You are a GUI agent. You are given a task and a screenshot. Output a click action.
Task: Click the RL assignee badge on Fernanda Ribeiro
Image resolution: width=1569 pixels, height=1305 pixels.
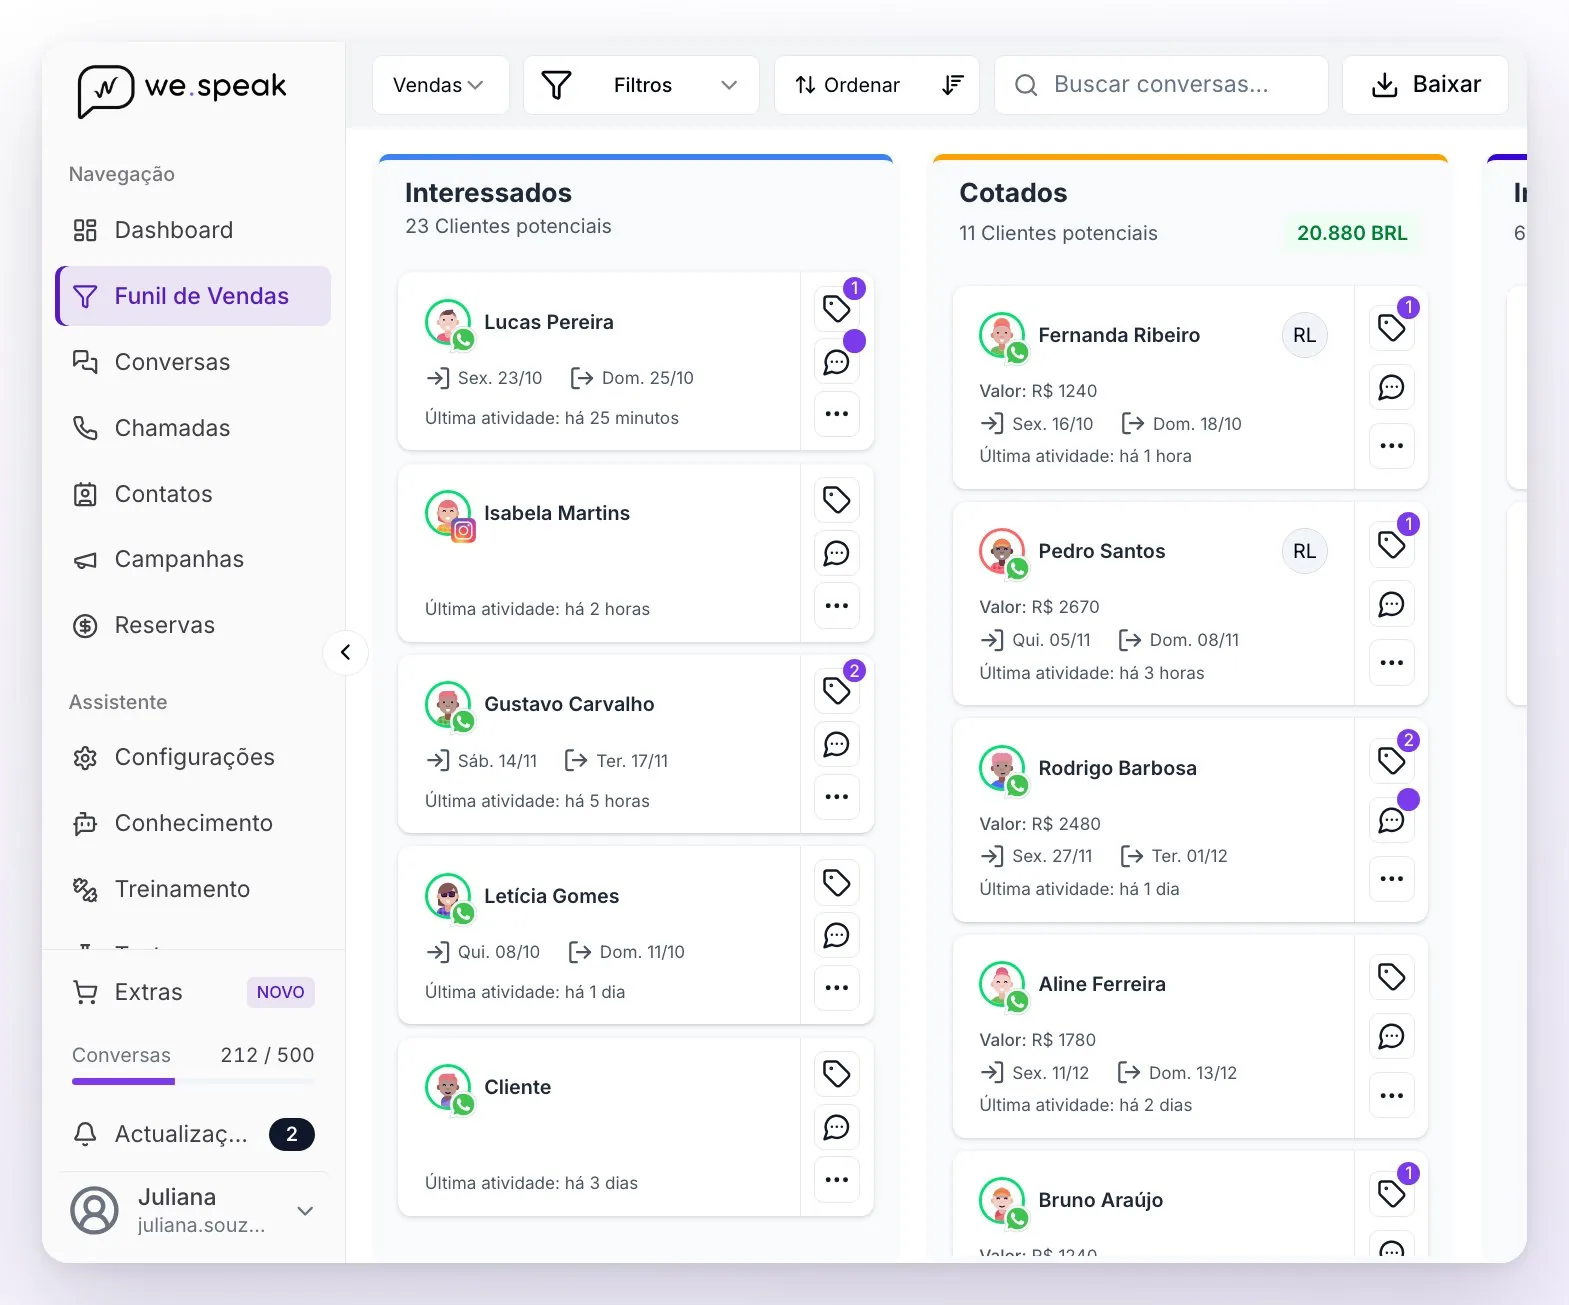1305,335
